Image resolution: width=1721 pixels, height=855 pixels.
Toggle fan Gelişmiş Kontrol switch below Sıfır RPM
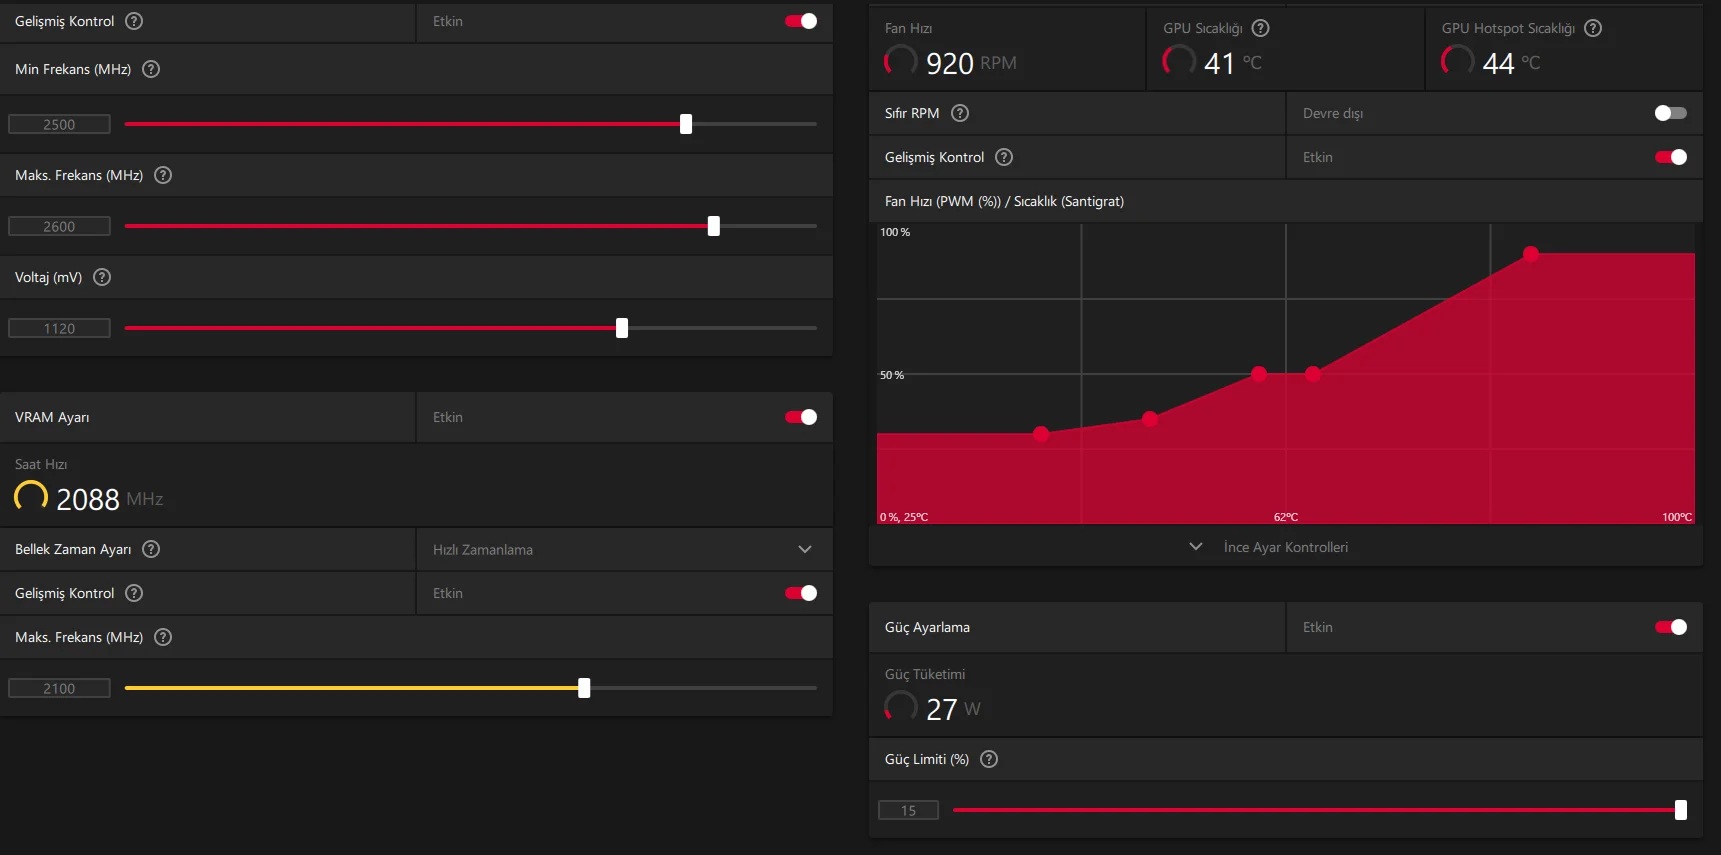coord(1671,157)
